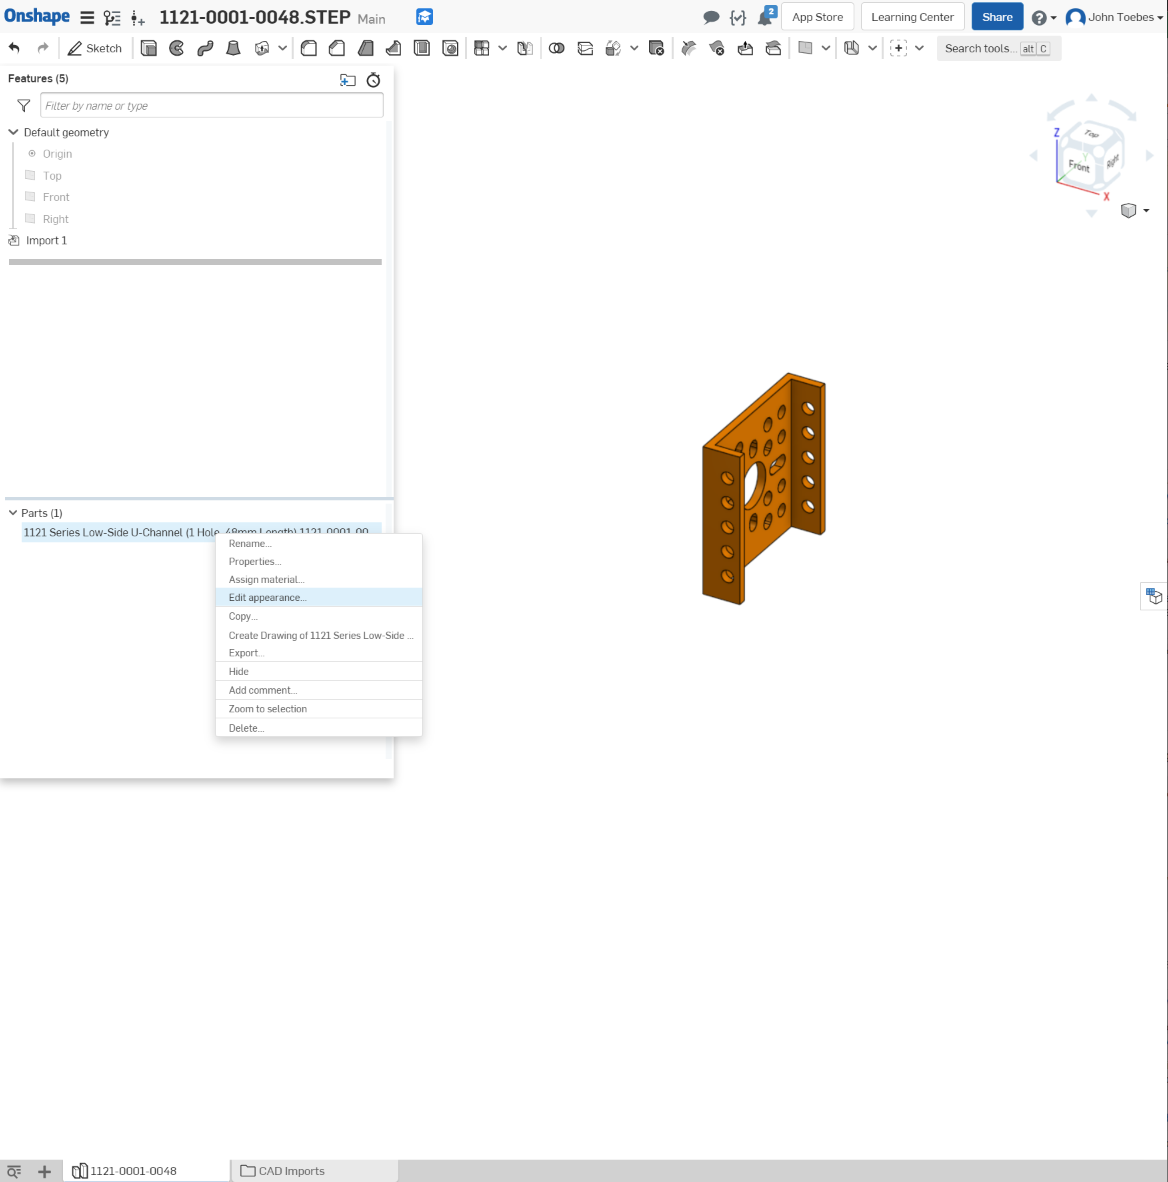Image resolution: width=1168 pixels, height=1182 pixels.
Task: Choose Rename from context menu
Action: [318, 544]
